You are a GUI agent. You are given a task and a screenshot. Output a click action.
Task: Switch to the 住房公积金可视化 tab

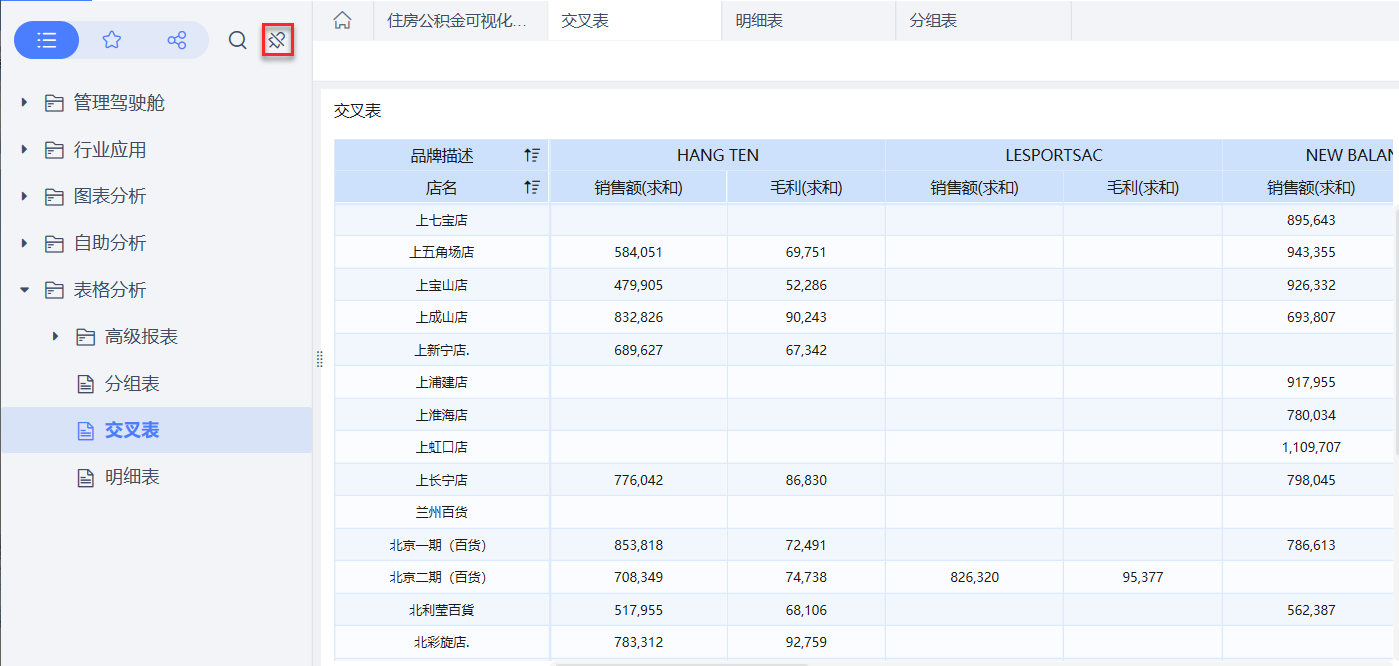(x=461, y=20)
